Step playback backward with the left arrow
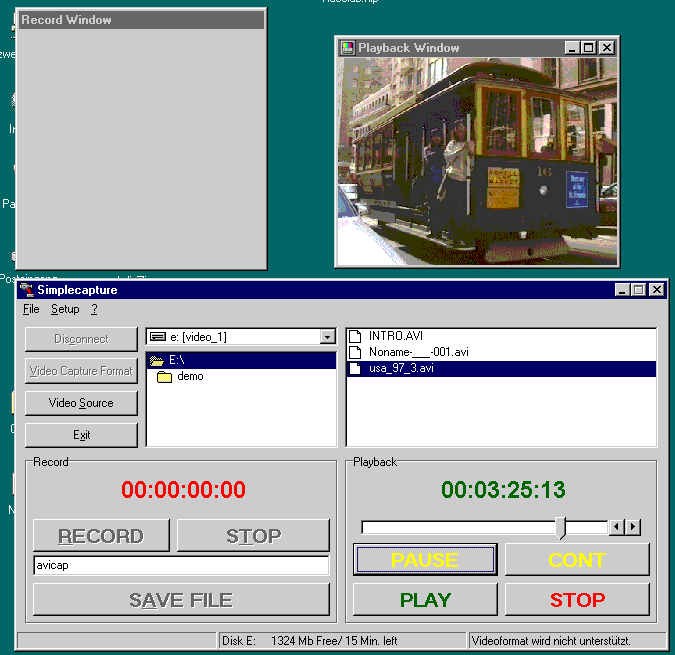The image size is (675, 655). 616,527
